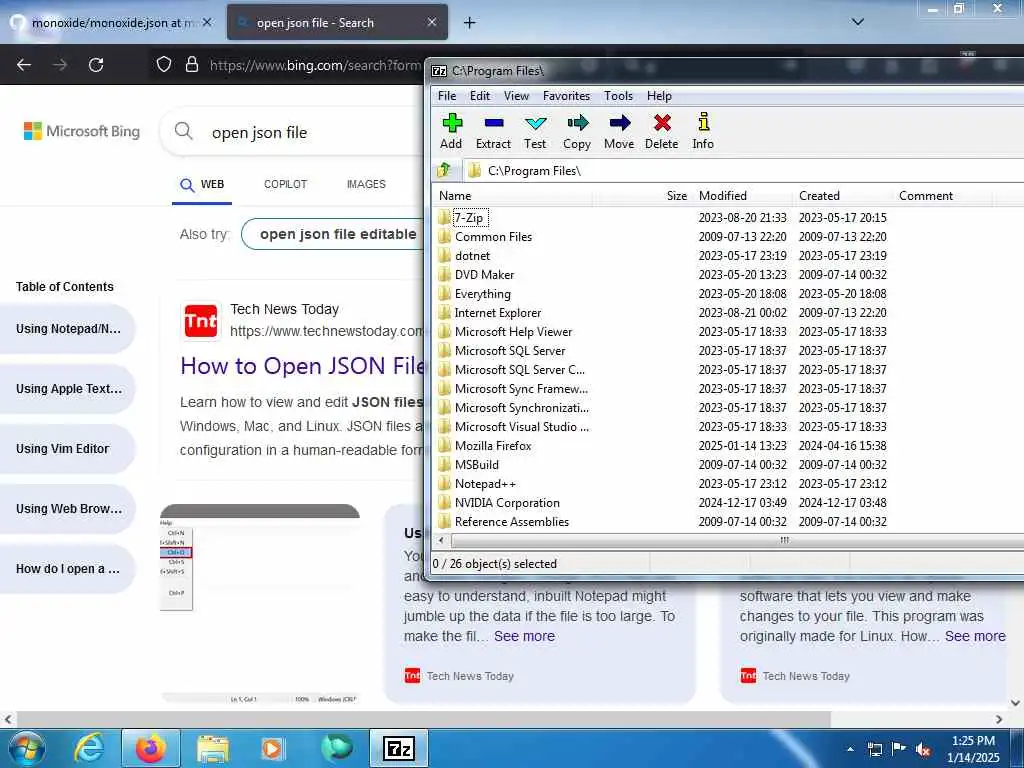This screenshot has width=1024, height=768.
Task: Select the Internet Explorer folder
Action: tap(498, 312)
